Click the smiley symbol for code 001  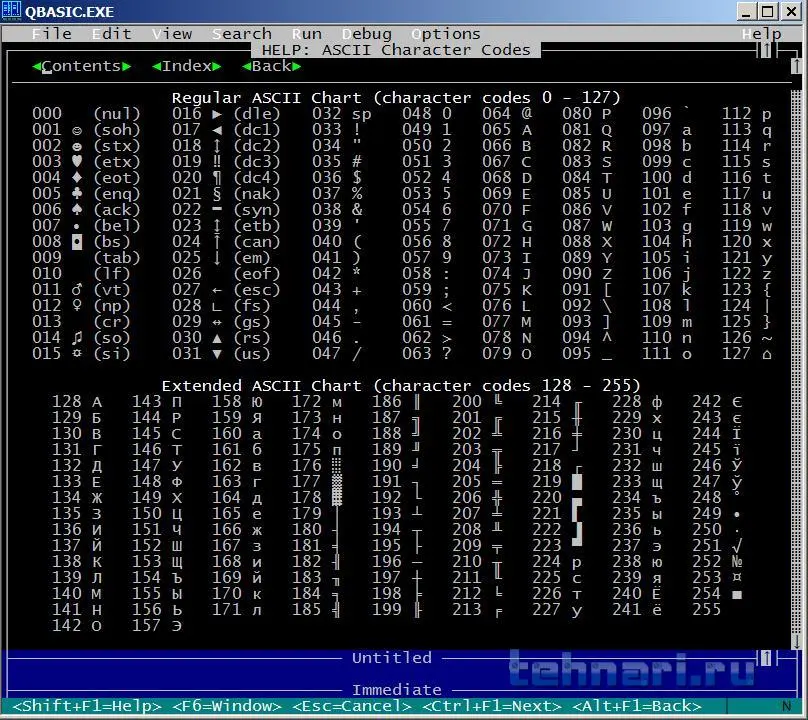tap(77, 130)
